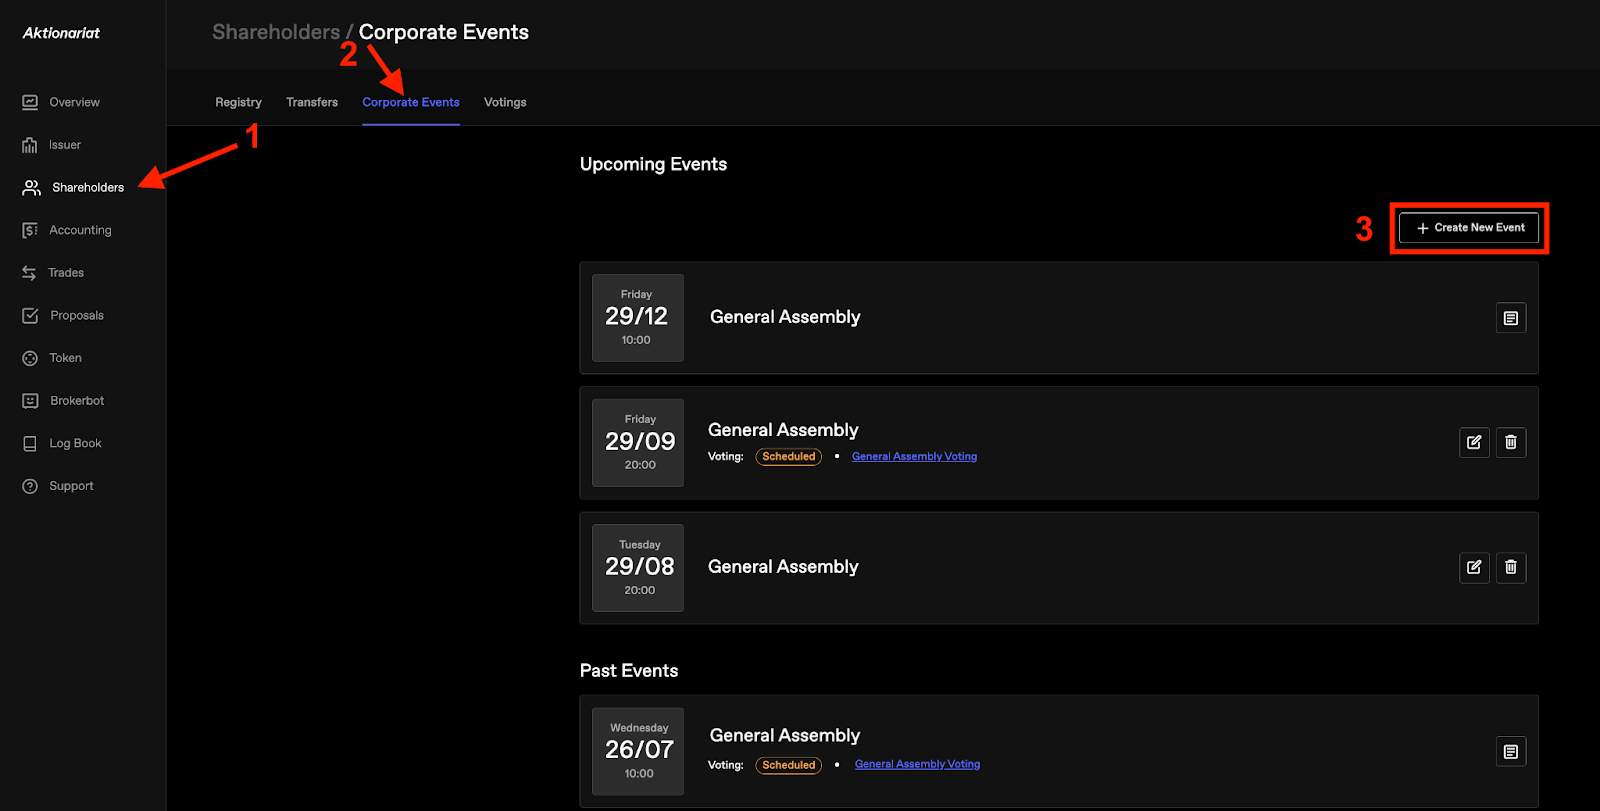The image size is (1600, 811).
Task: Open the General Assembly Voting link for 29/09
Action: pyautogui.click(x=914, y=457)
